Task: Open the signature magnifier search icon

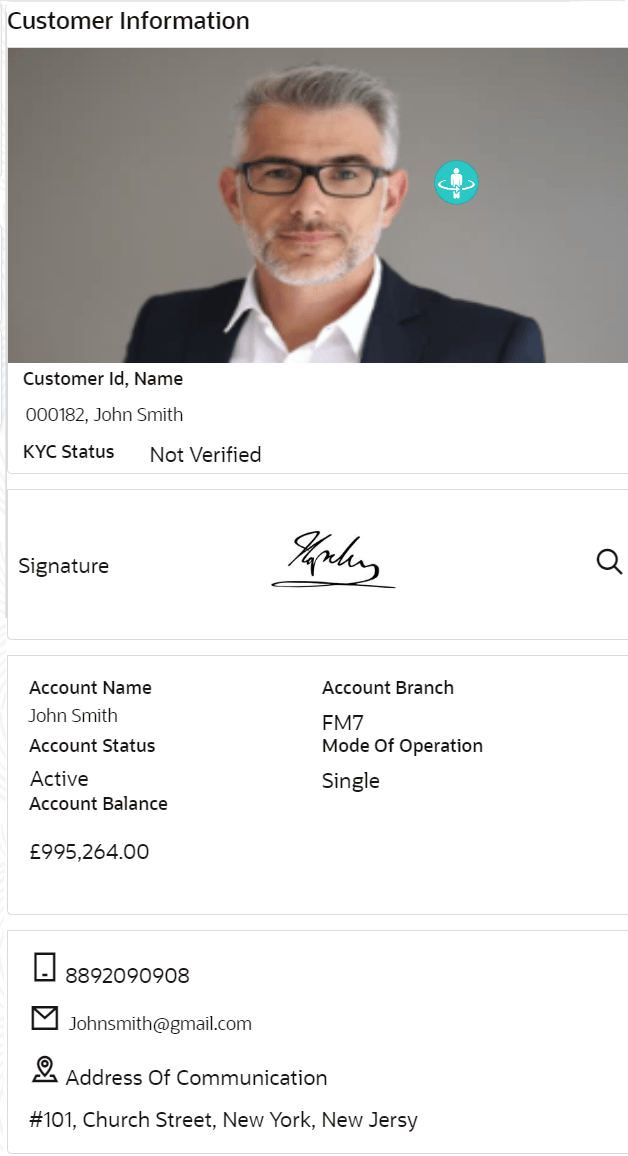Action: (609, 561)
